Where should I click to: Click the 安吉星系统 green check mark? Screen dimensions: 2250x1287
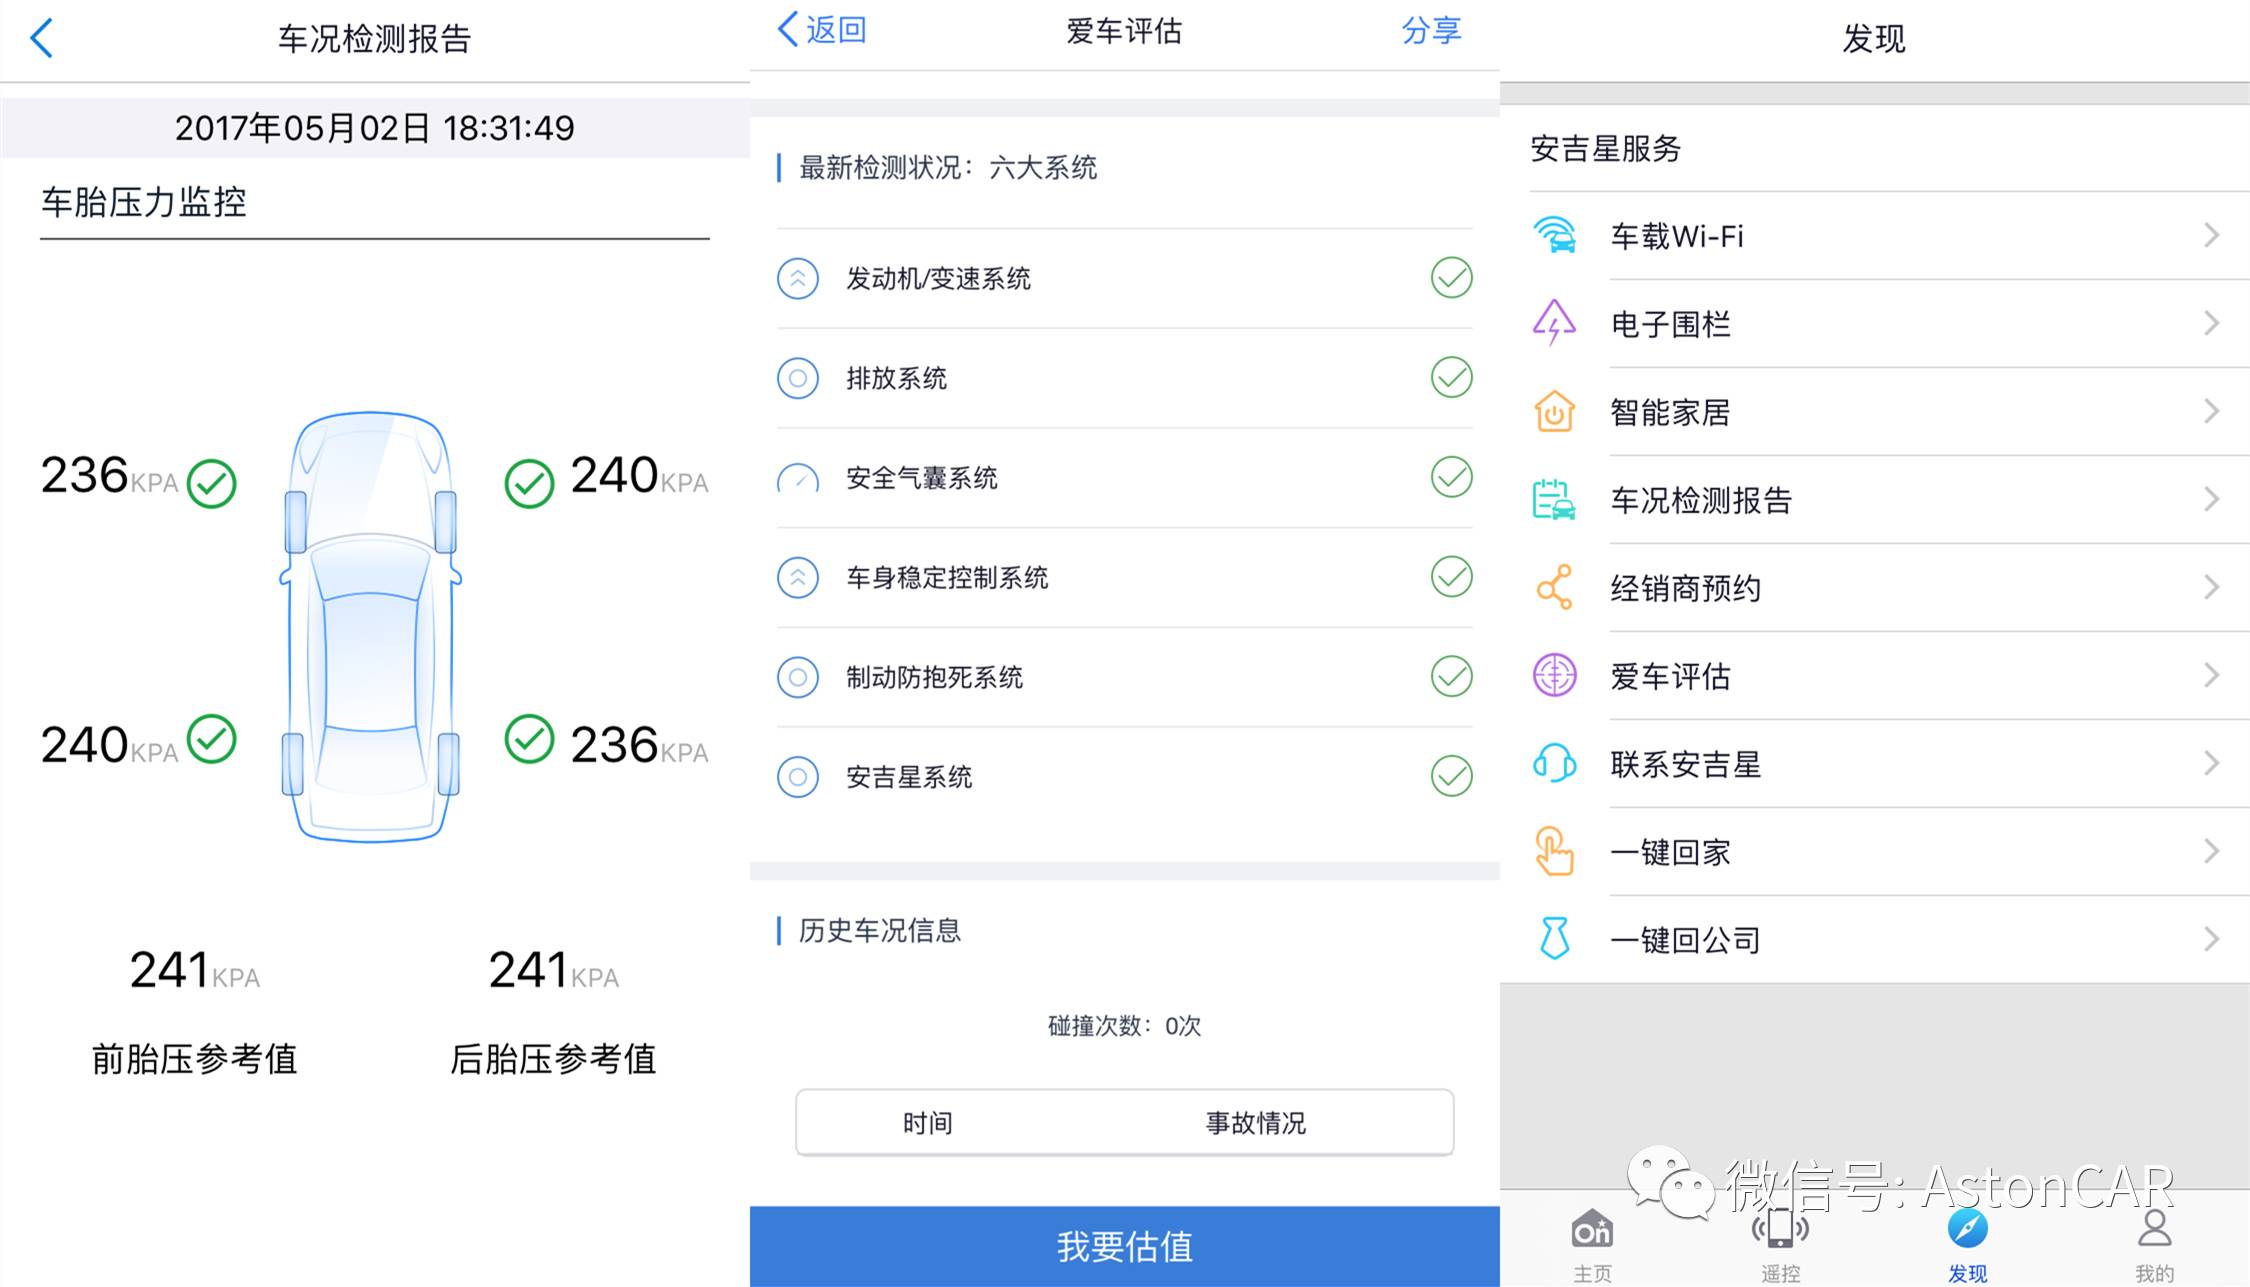[x=1451, y=776]
